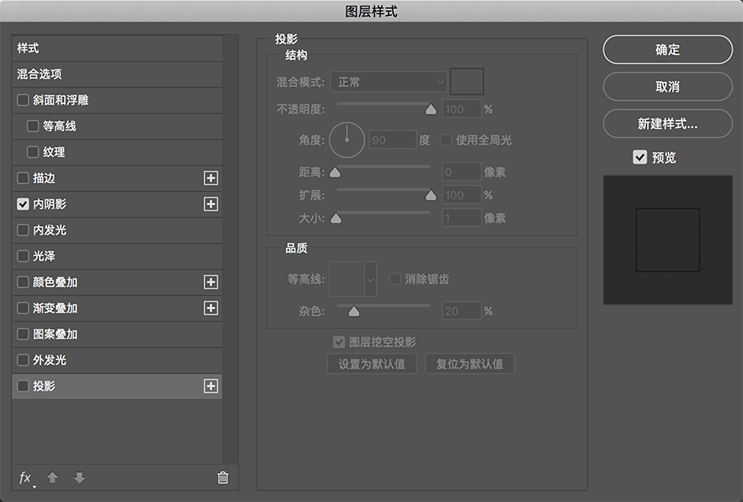This screenshot has height=502, width=743.
Task: Click the 取消 button
Action: point(668,87)
